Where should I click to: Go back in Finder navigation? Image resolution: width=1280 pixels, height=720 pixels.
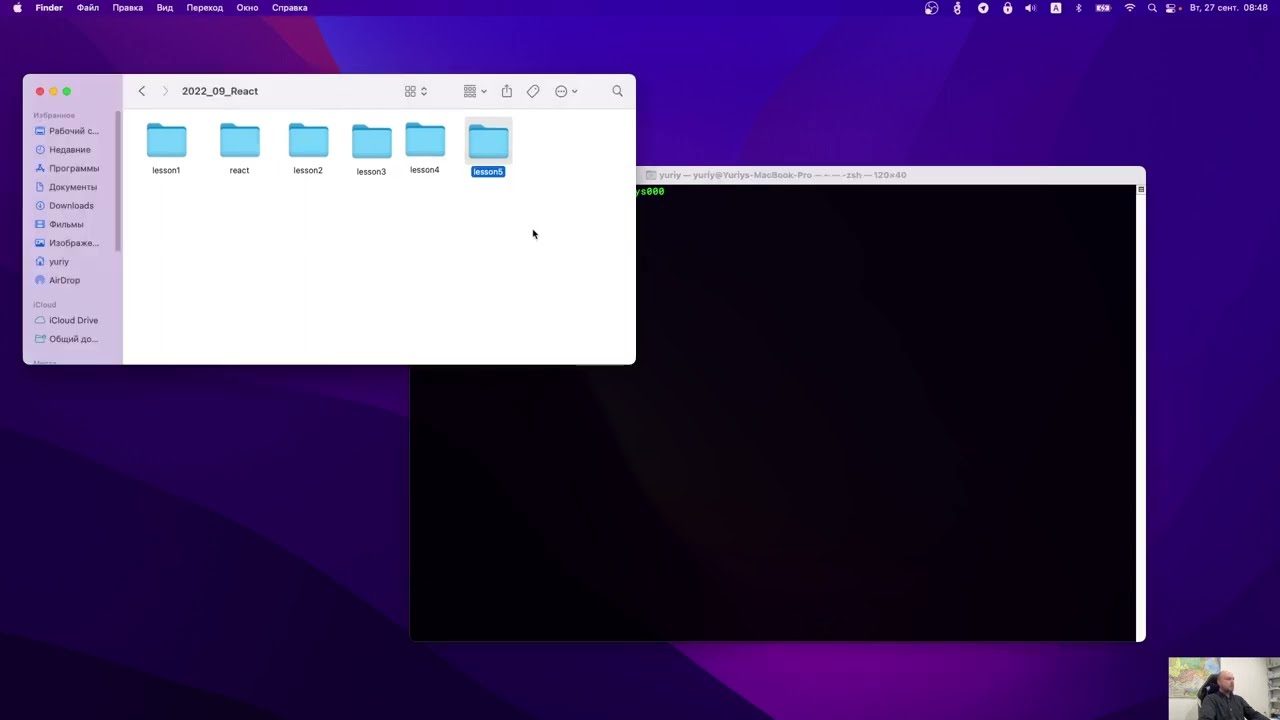pos(142,91)
